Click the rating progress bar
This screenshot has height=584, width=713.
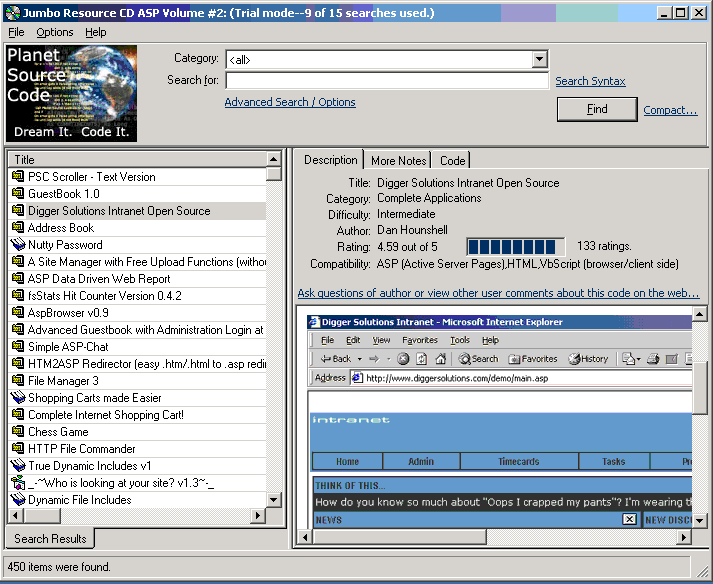516,247
